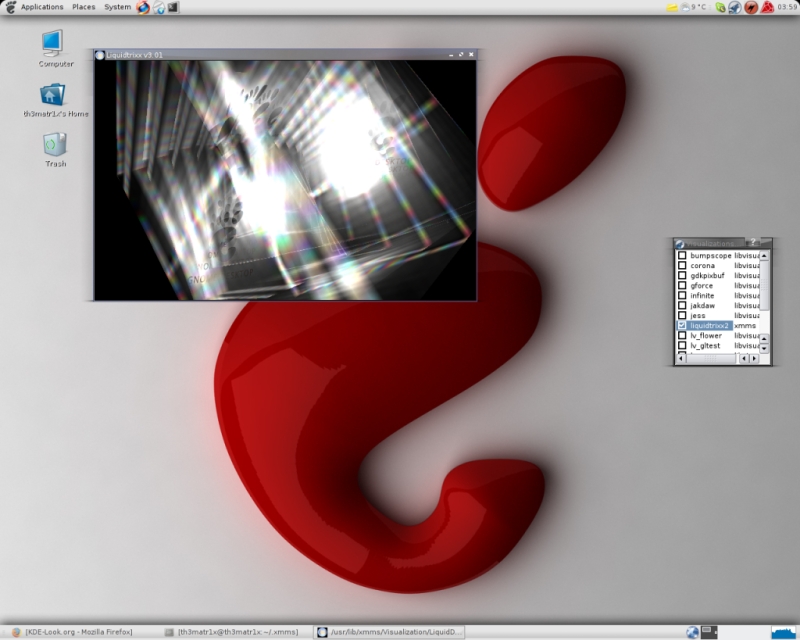This screenshot has width=800, height=640.
Task: Click the red ruby gem tray icon
Action: click(x=767, y=7)
